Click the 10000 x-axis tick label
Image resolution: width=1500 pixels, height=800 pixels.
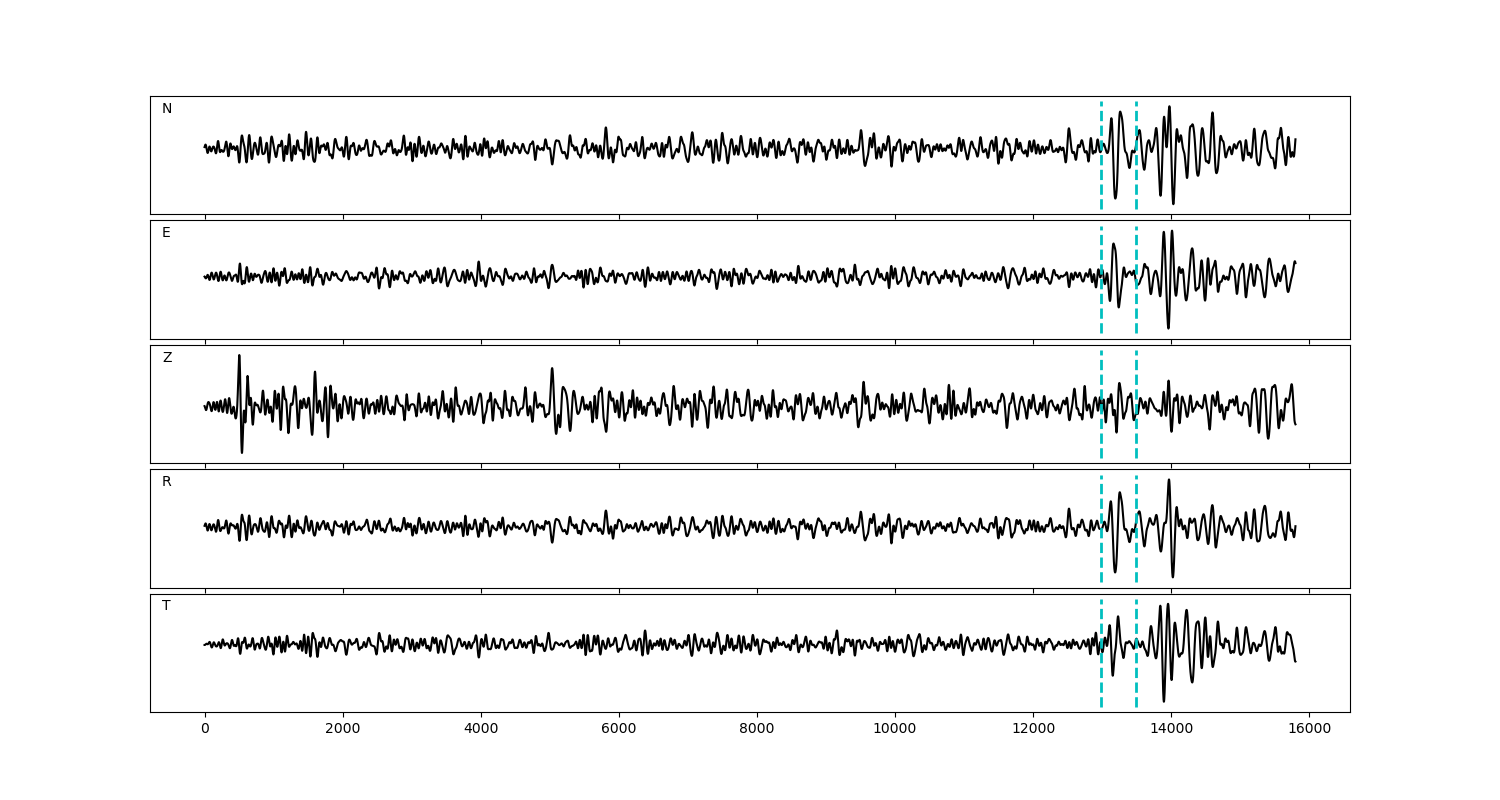click(x=895, y=730)
